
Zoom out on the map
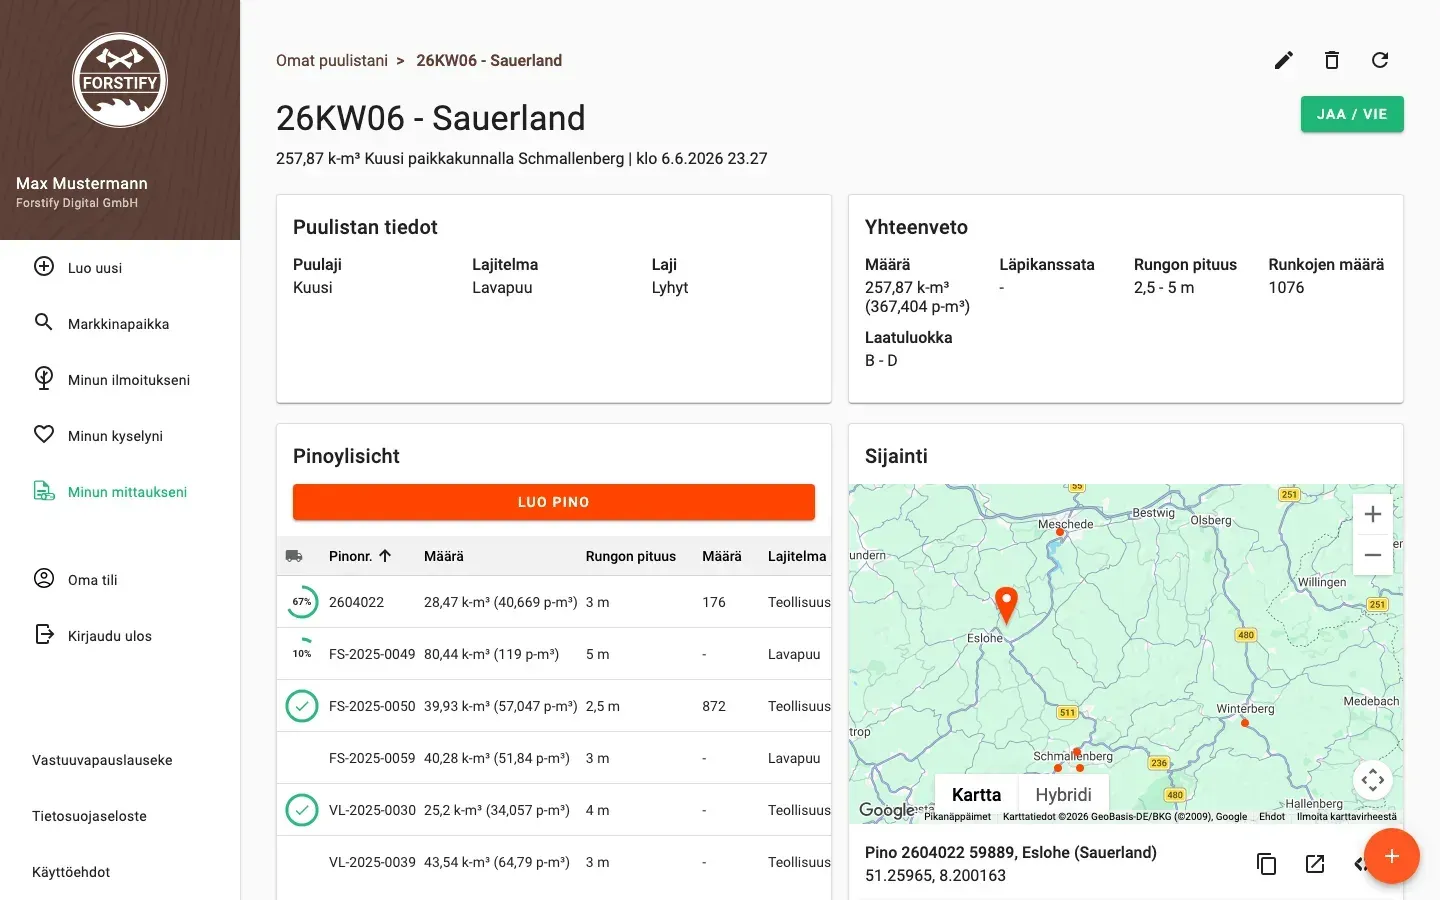[1373, 555]
